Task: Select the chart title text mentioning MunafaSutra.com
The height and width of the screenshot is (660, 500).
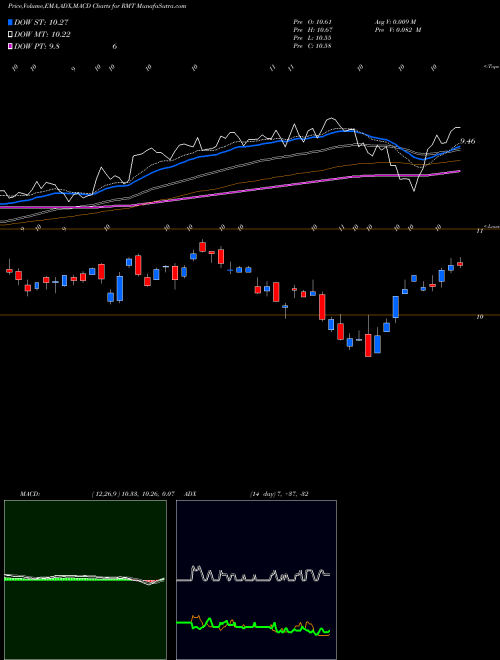Action: 97,6
